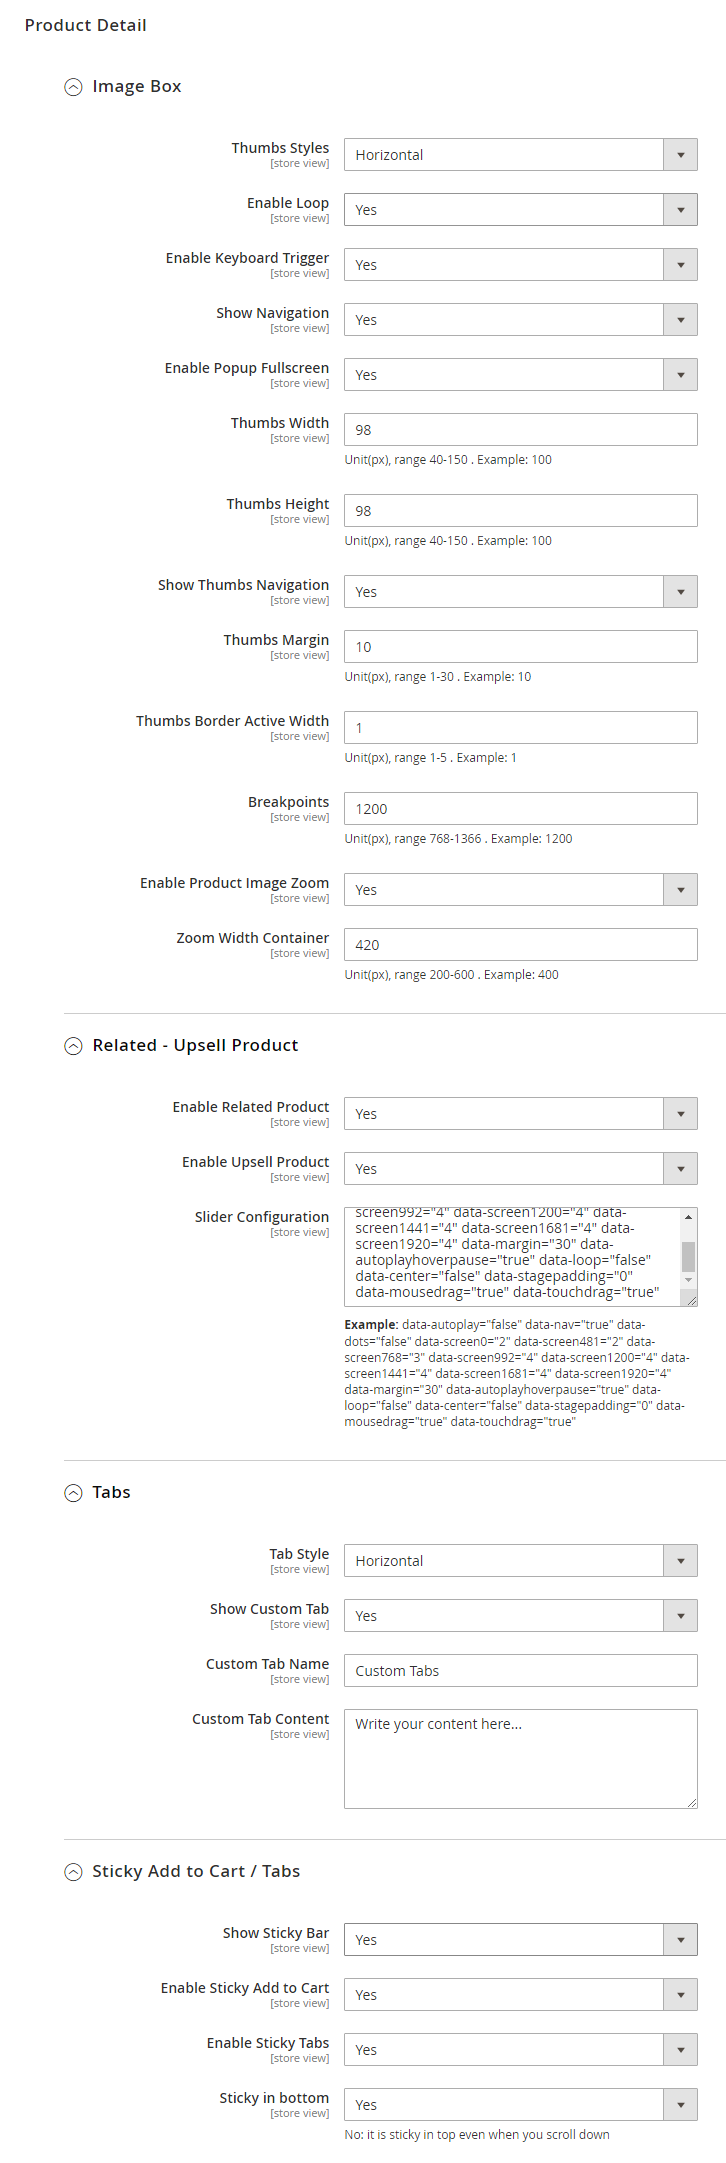Collapse the Tabs section icon

click(x=73, y=1493)
